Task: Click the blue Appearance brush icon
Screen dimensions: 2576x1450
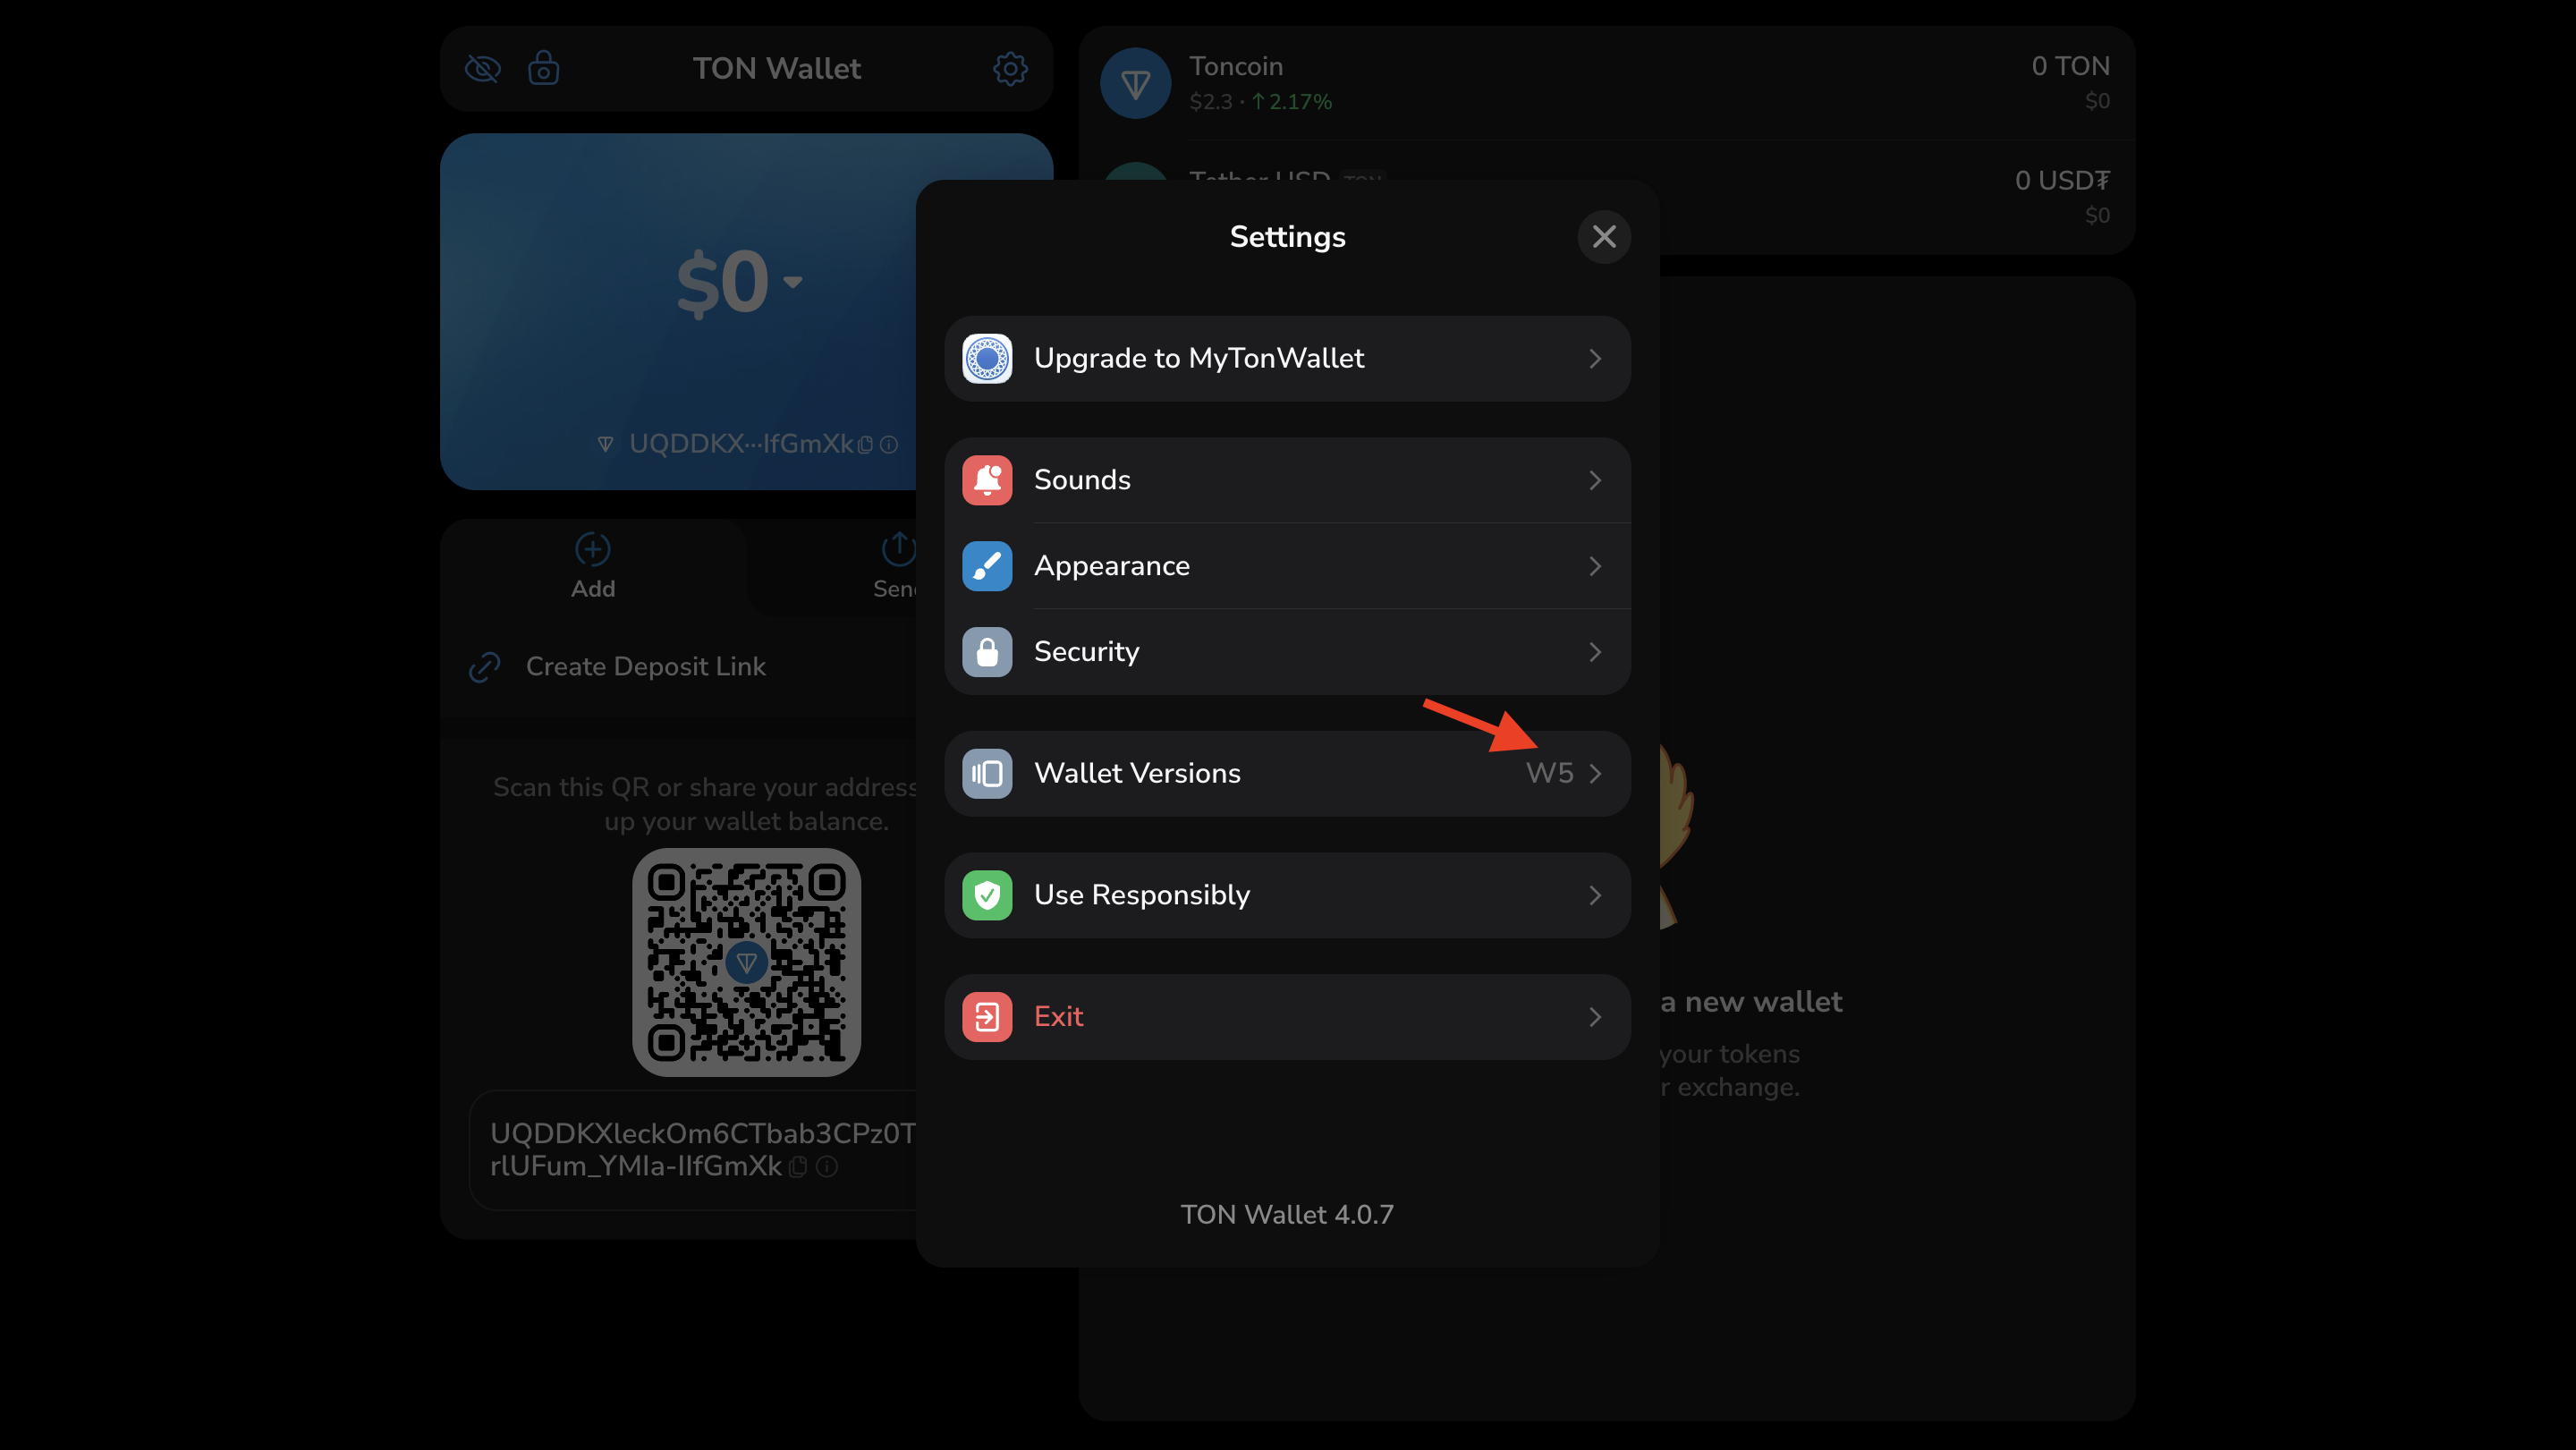Action: coord(987,566)
